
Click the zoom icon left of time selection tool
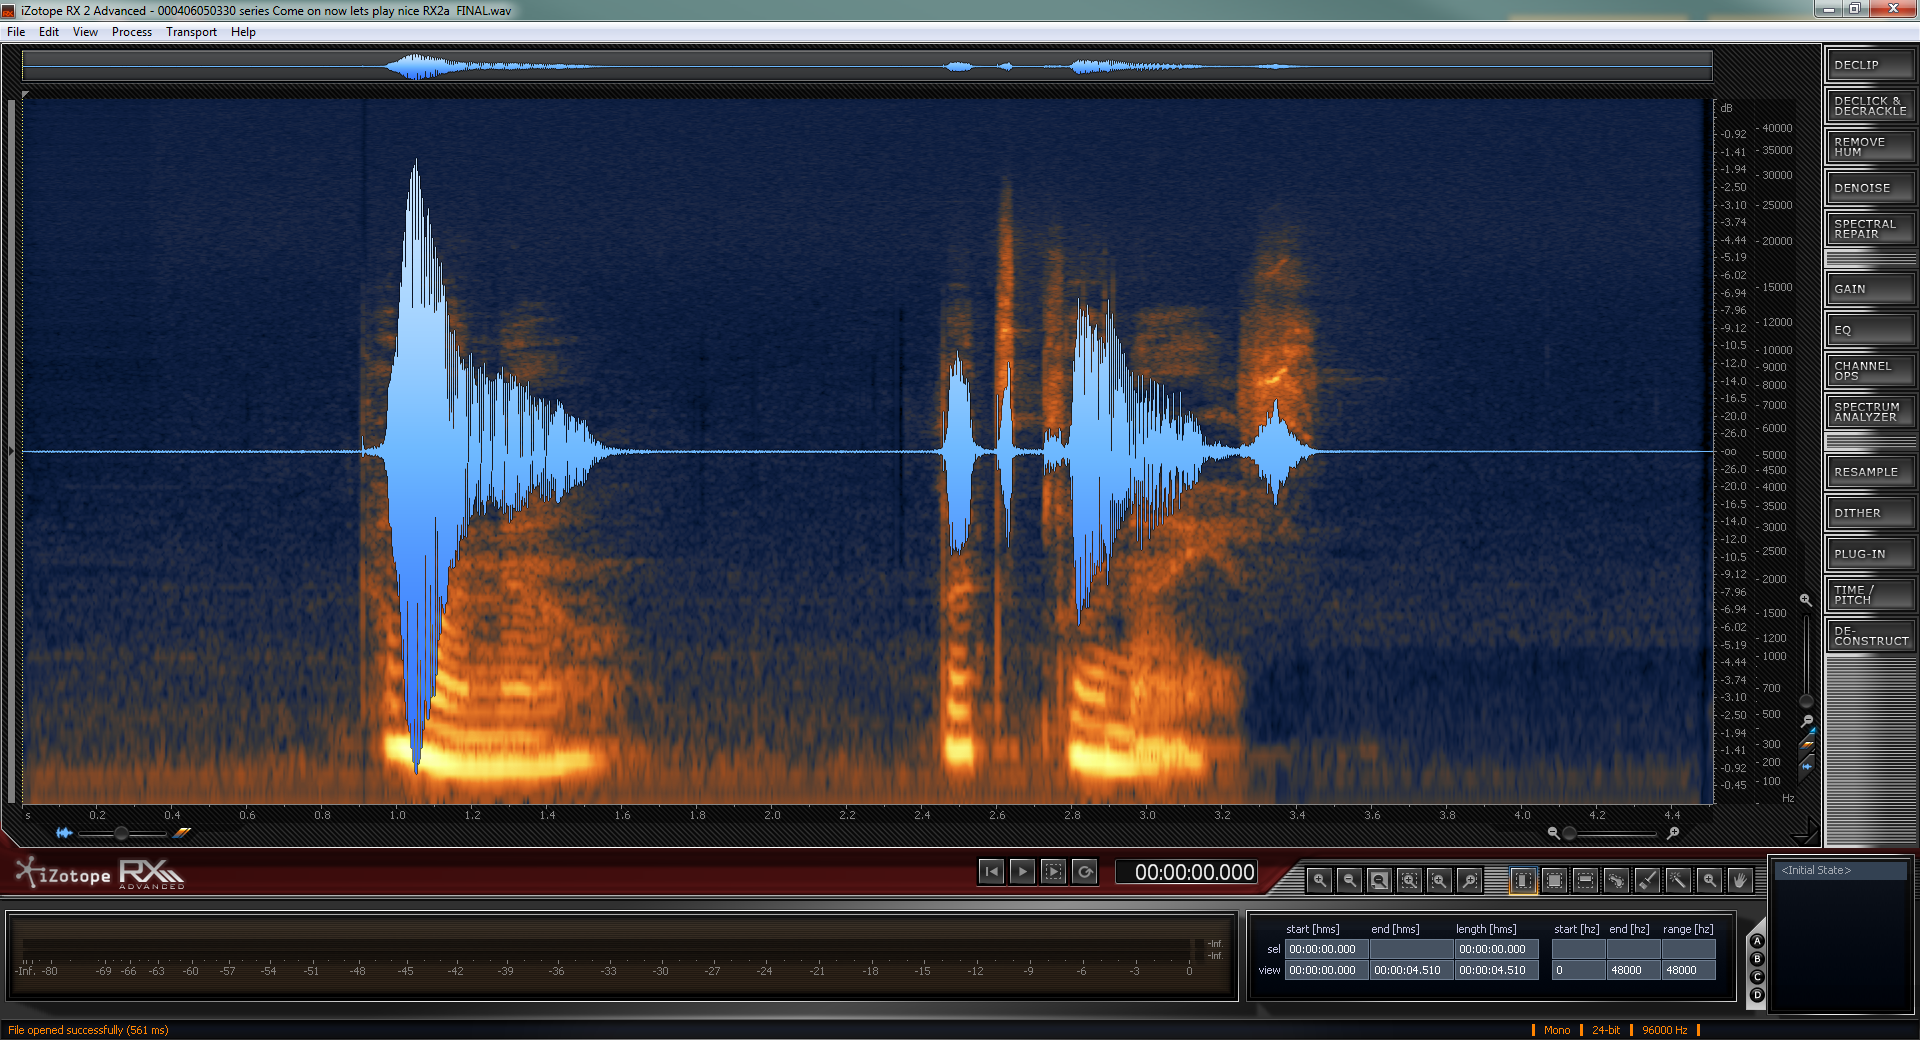tap(1440, 880)
